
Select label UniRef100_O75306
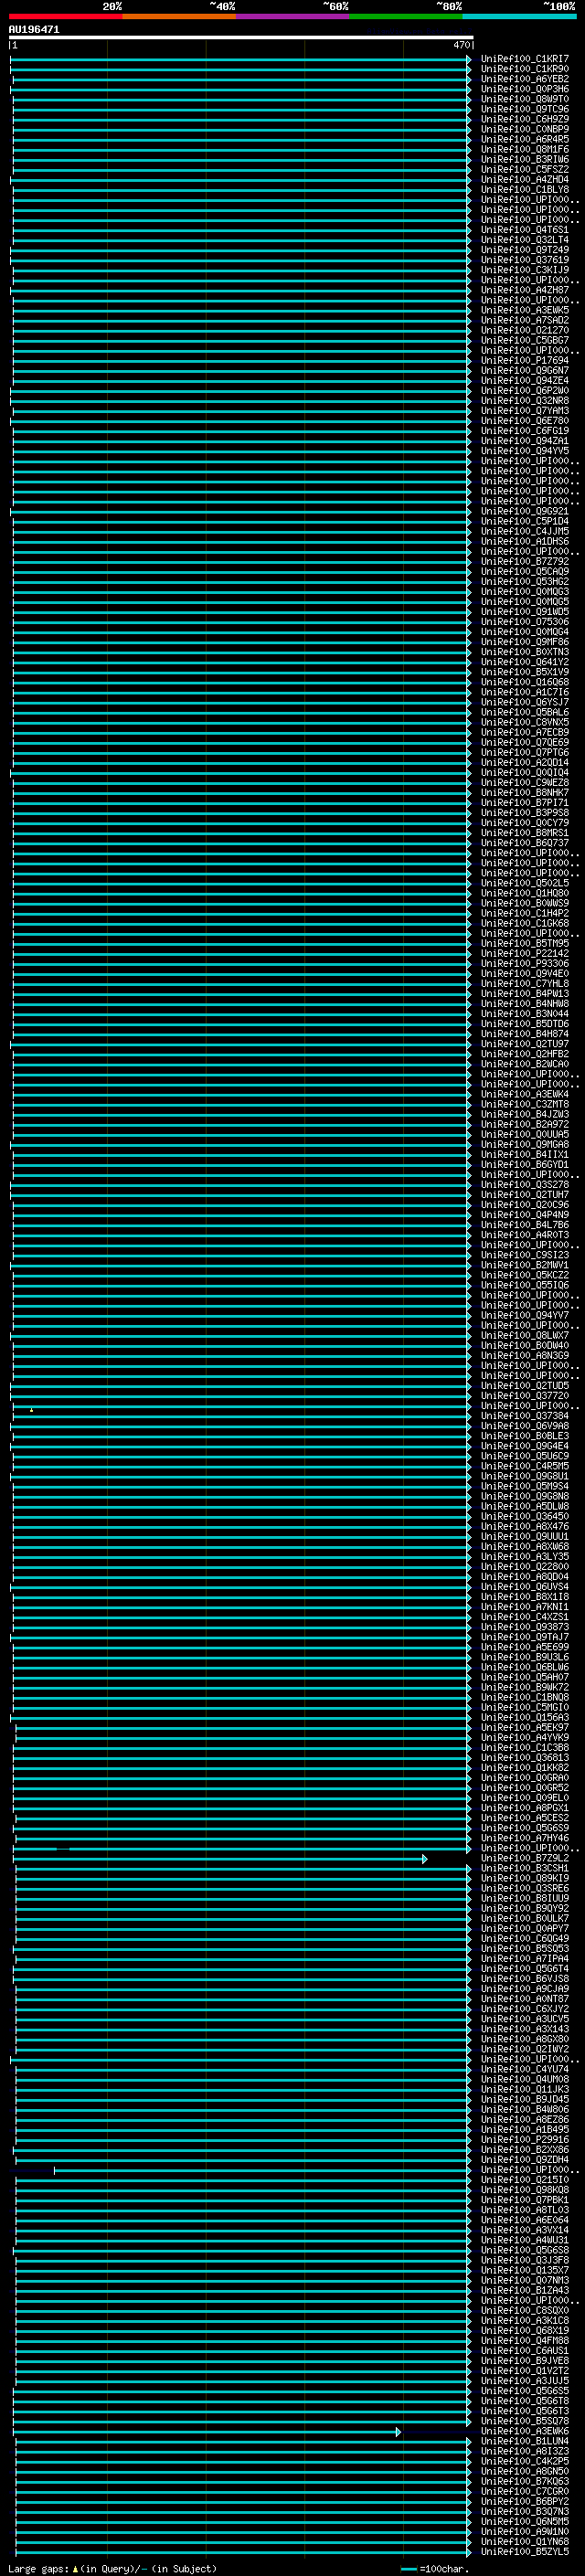[x=524, y=622]
